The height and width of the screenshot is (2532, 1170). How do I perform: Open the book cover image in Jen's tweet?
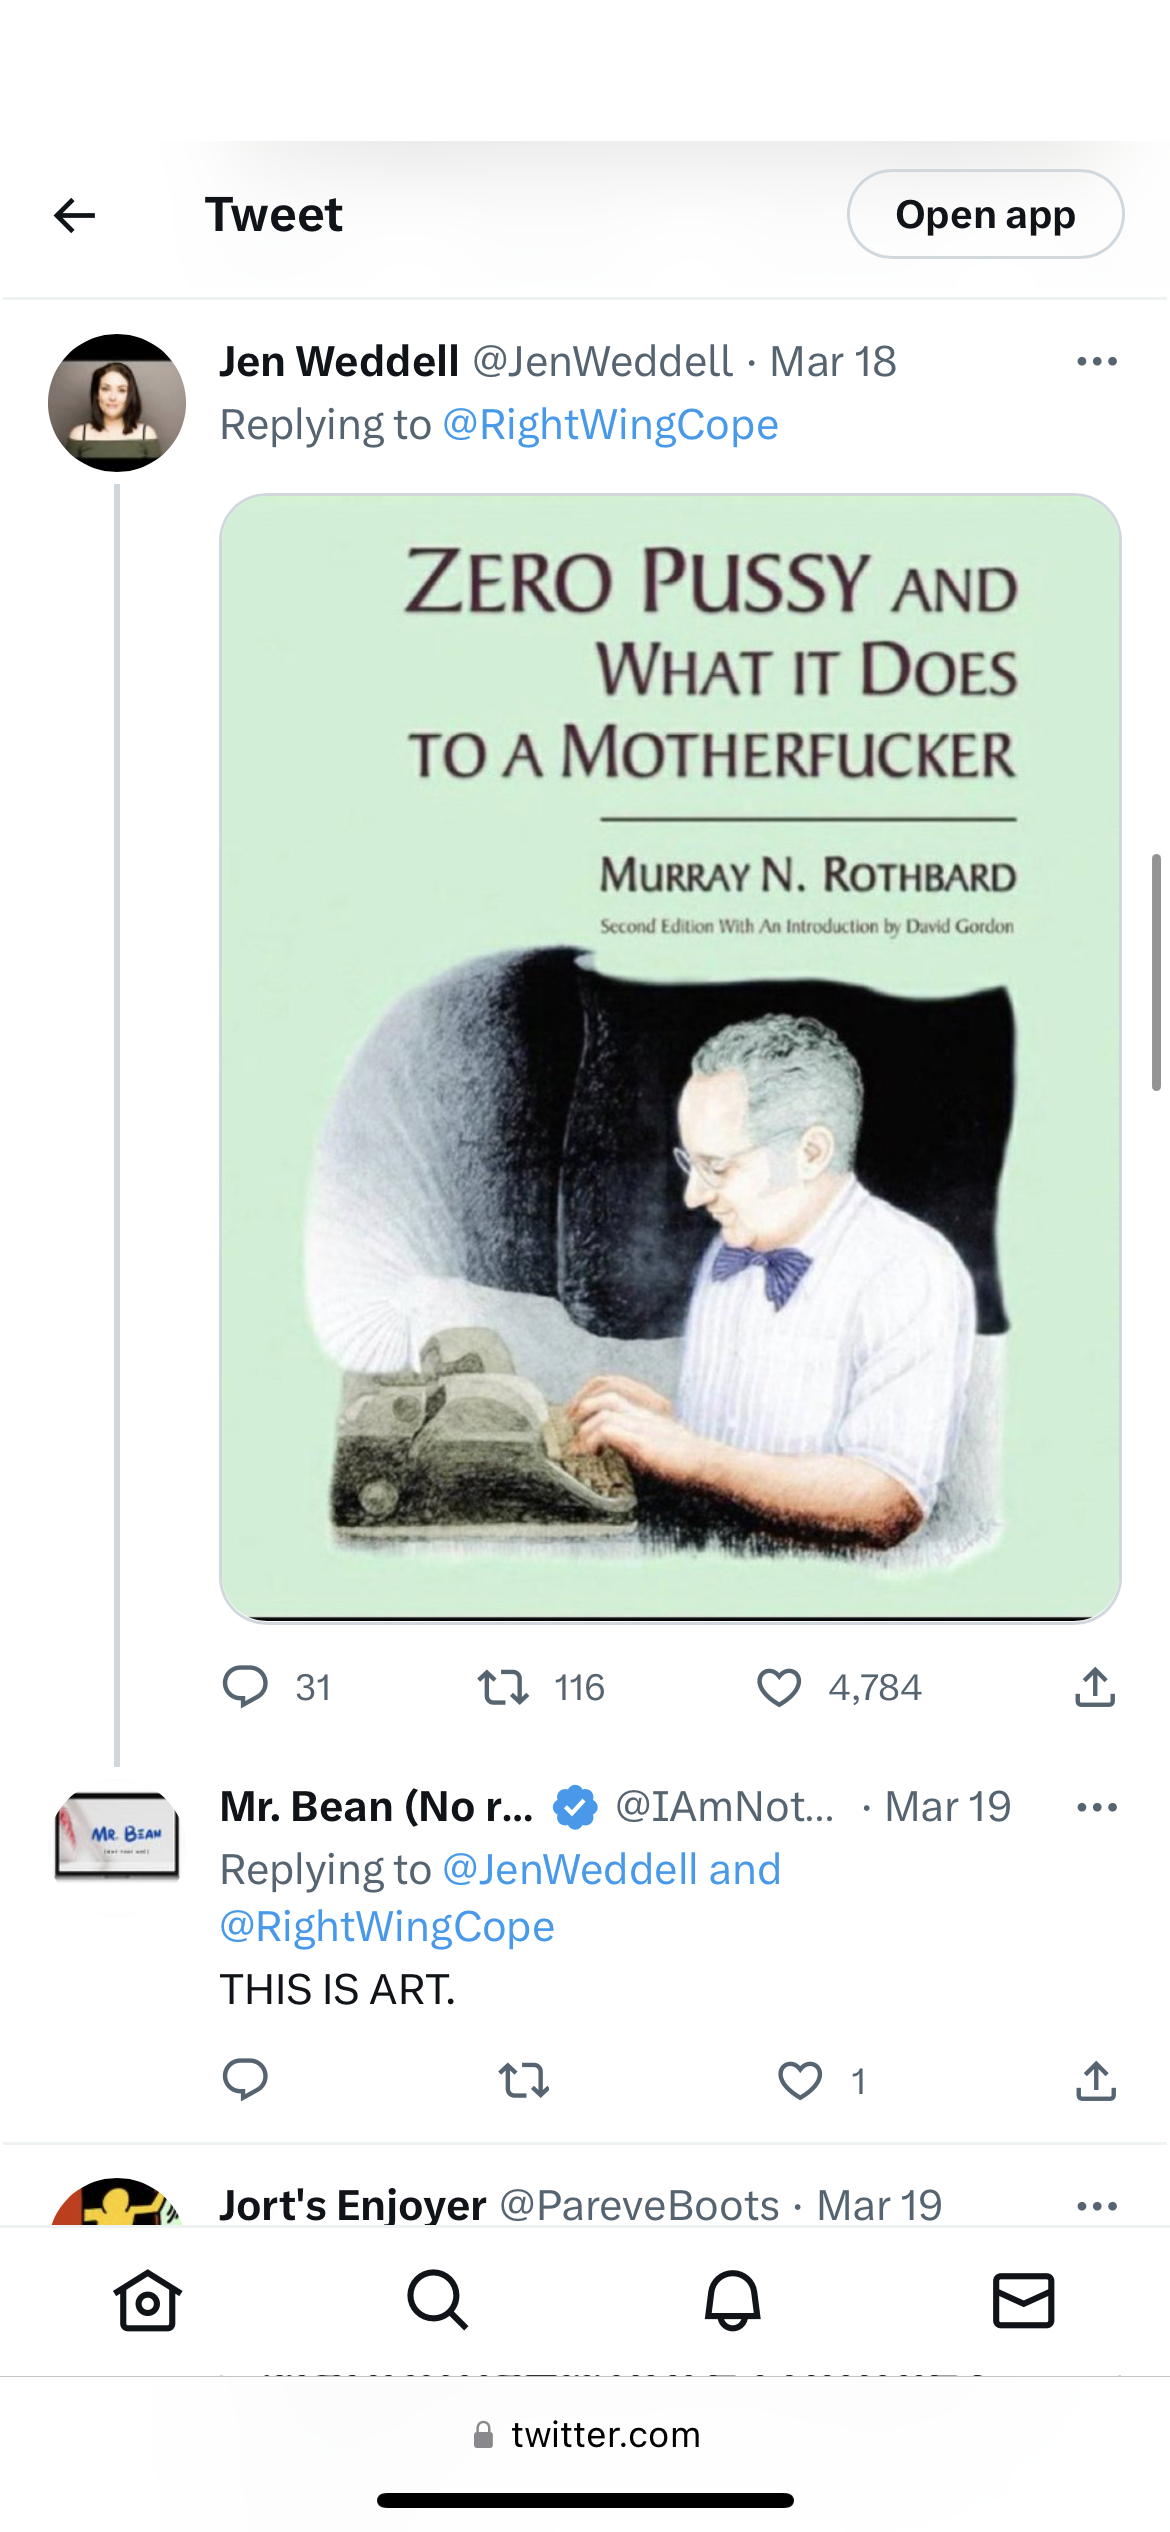(670, 1057)
